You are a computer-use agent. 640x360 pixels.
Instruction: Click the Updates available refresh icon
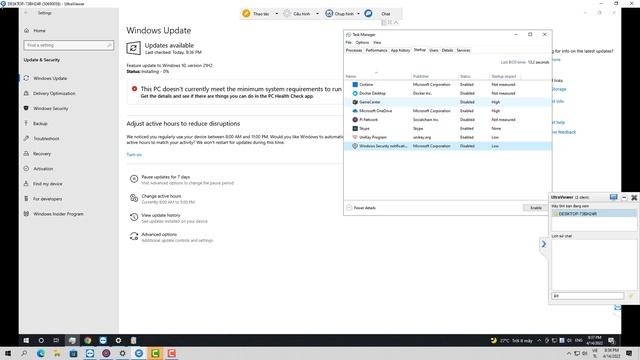tap(133, 48)
